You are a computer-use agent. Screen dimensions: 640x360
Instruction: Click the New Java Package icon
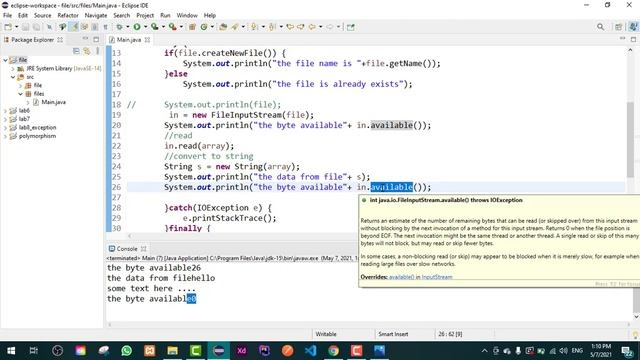click(x=192, y=27)
